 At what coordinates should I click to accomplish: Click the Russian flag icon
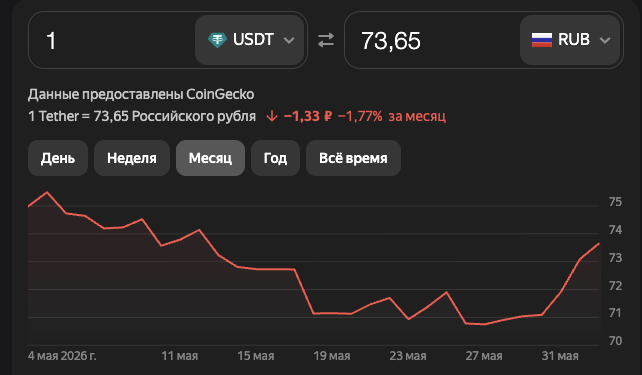[x=542, y=40]
